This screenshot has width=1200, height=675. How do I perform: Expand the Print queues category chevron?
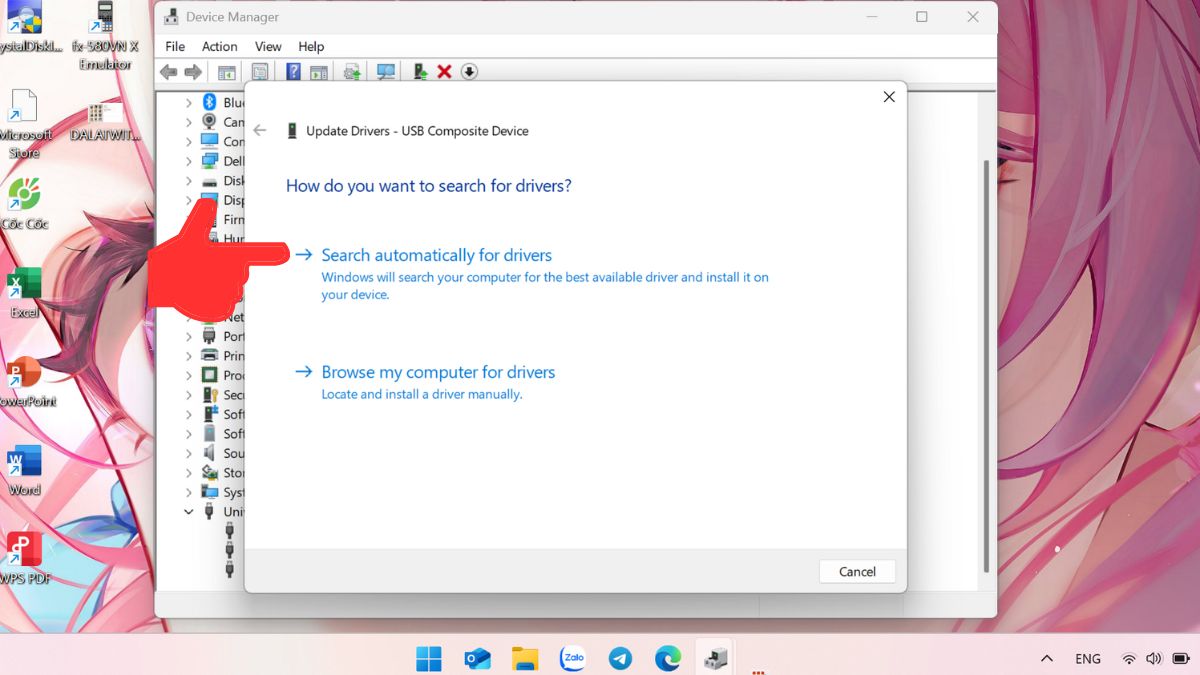coord(188,355)
